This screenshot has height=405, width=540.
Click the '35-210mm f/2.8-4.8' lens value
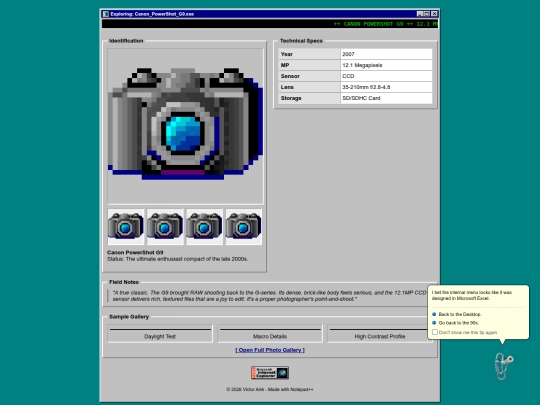tap(386, 87)
